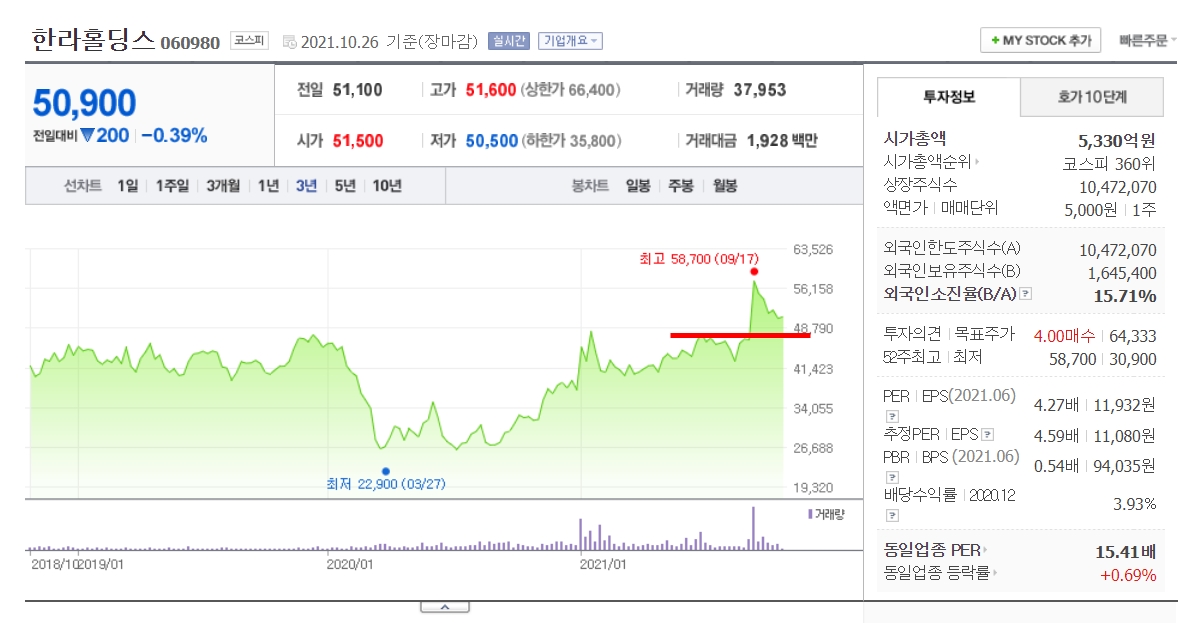Click the 4.00매수 investment opinion value
This screenshot has height=623, width=1179.
(1064, 336)
